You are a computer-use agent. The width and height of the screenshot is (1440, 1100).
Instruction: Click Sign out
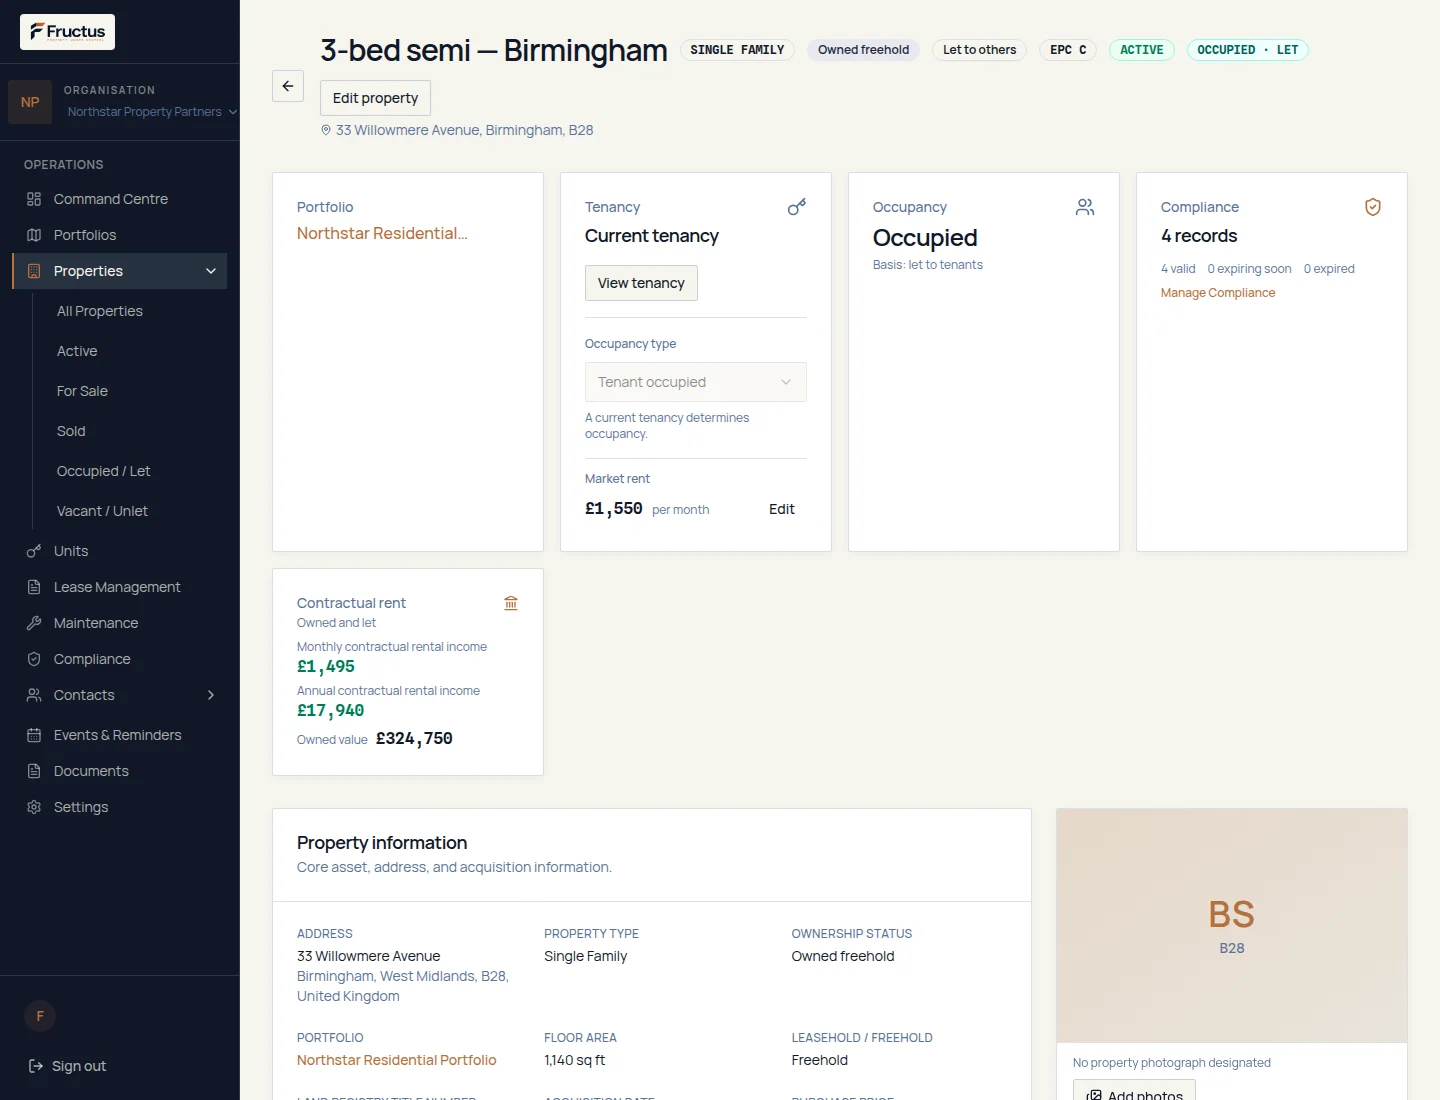coord(67,1066)
